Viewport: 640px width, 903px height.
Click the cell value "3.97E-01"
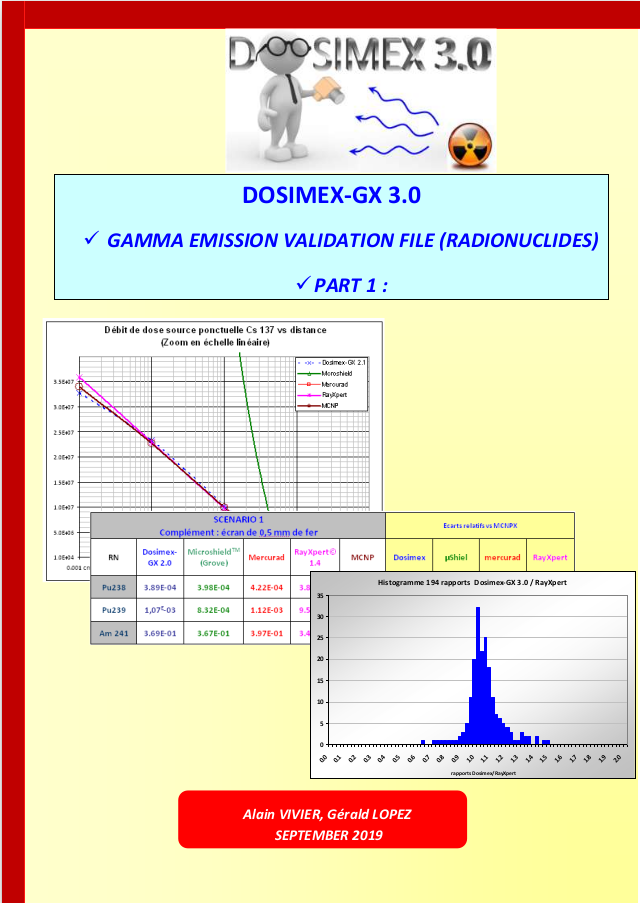(x=266, y=633)
